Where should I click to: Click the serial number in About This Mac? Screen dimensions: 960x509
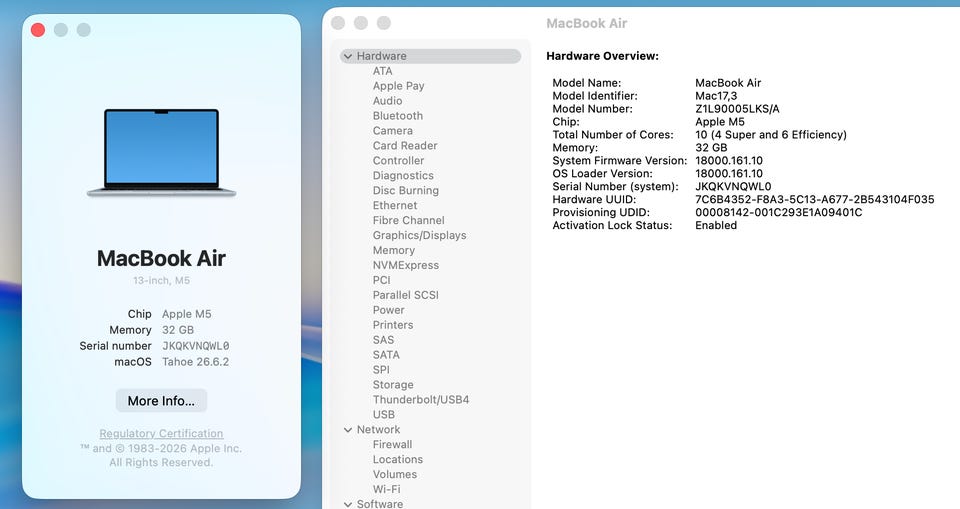(x=195, y=345)
